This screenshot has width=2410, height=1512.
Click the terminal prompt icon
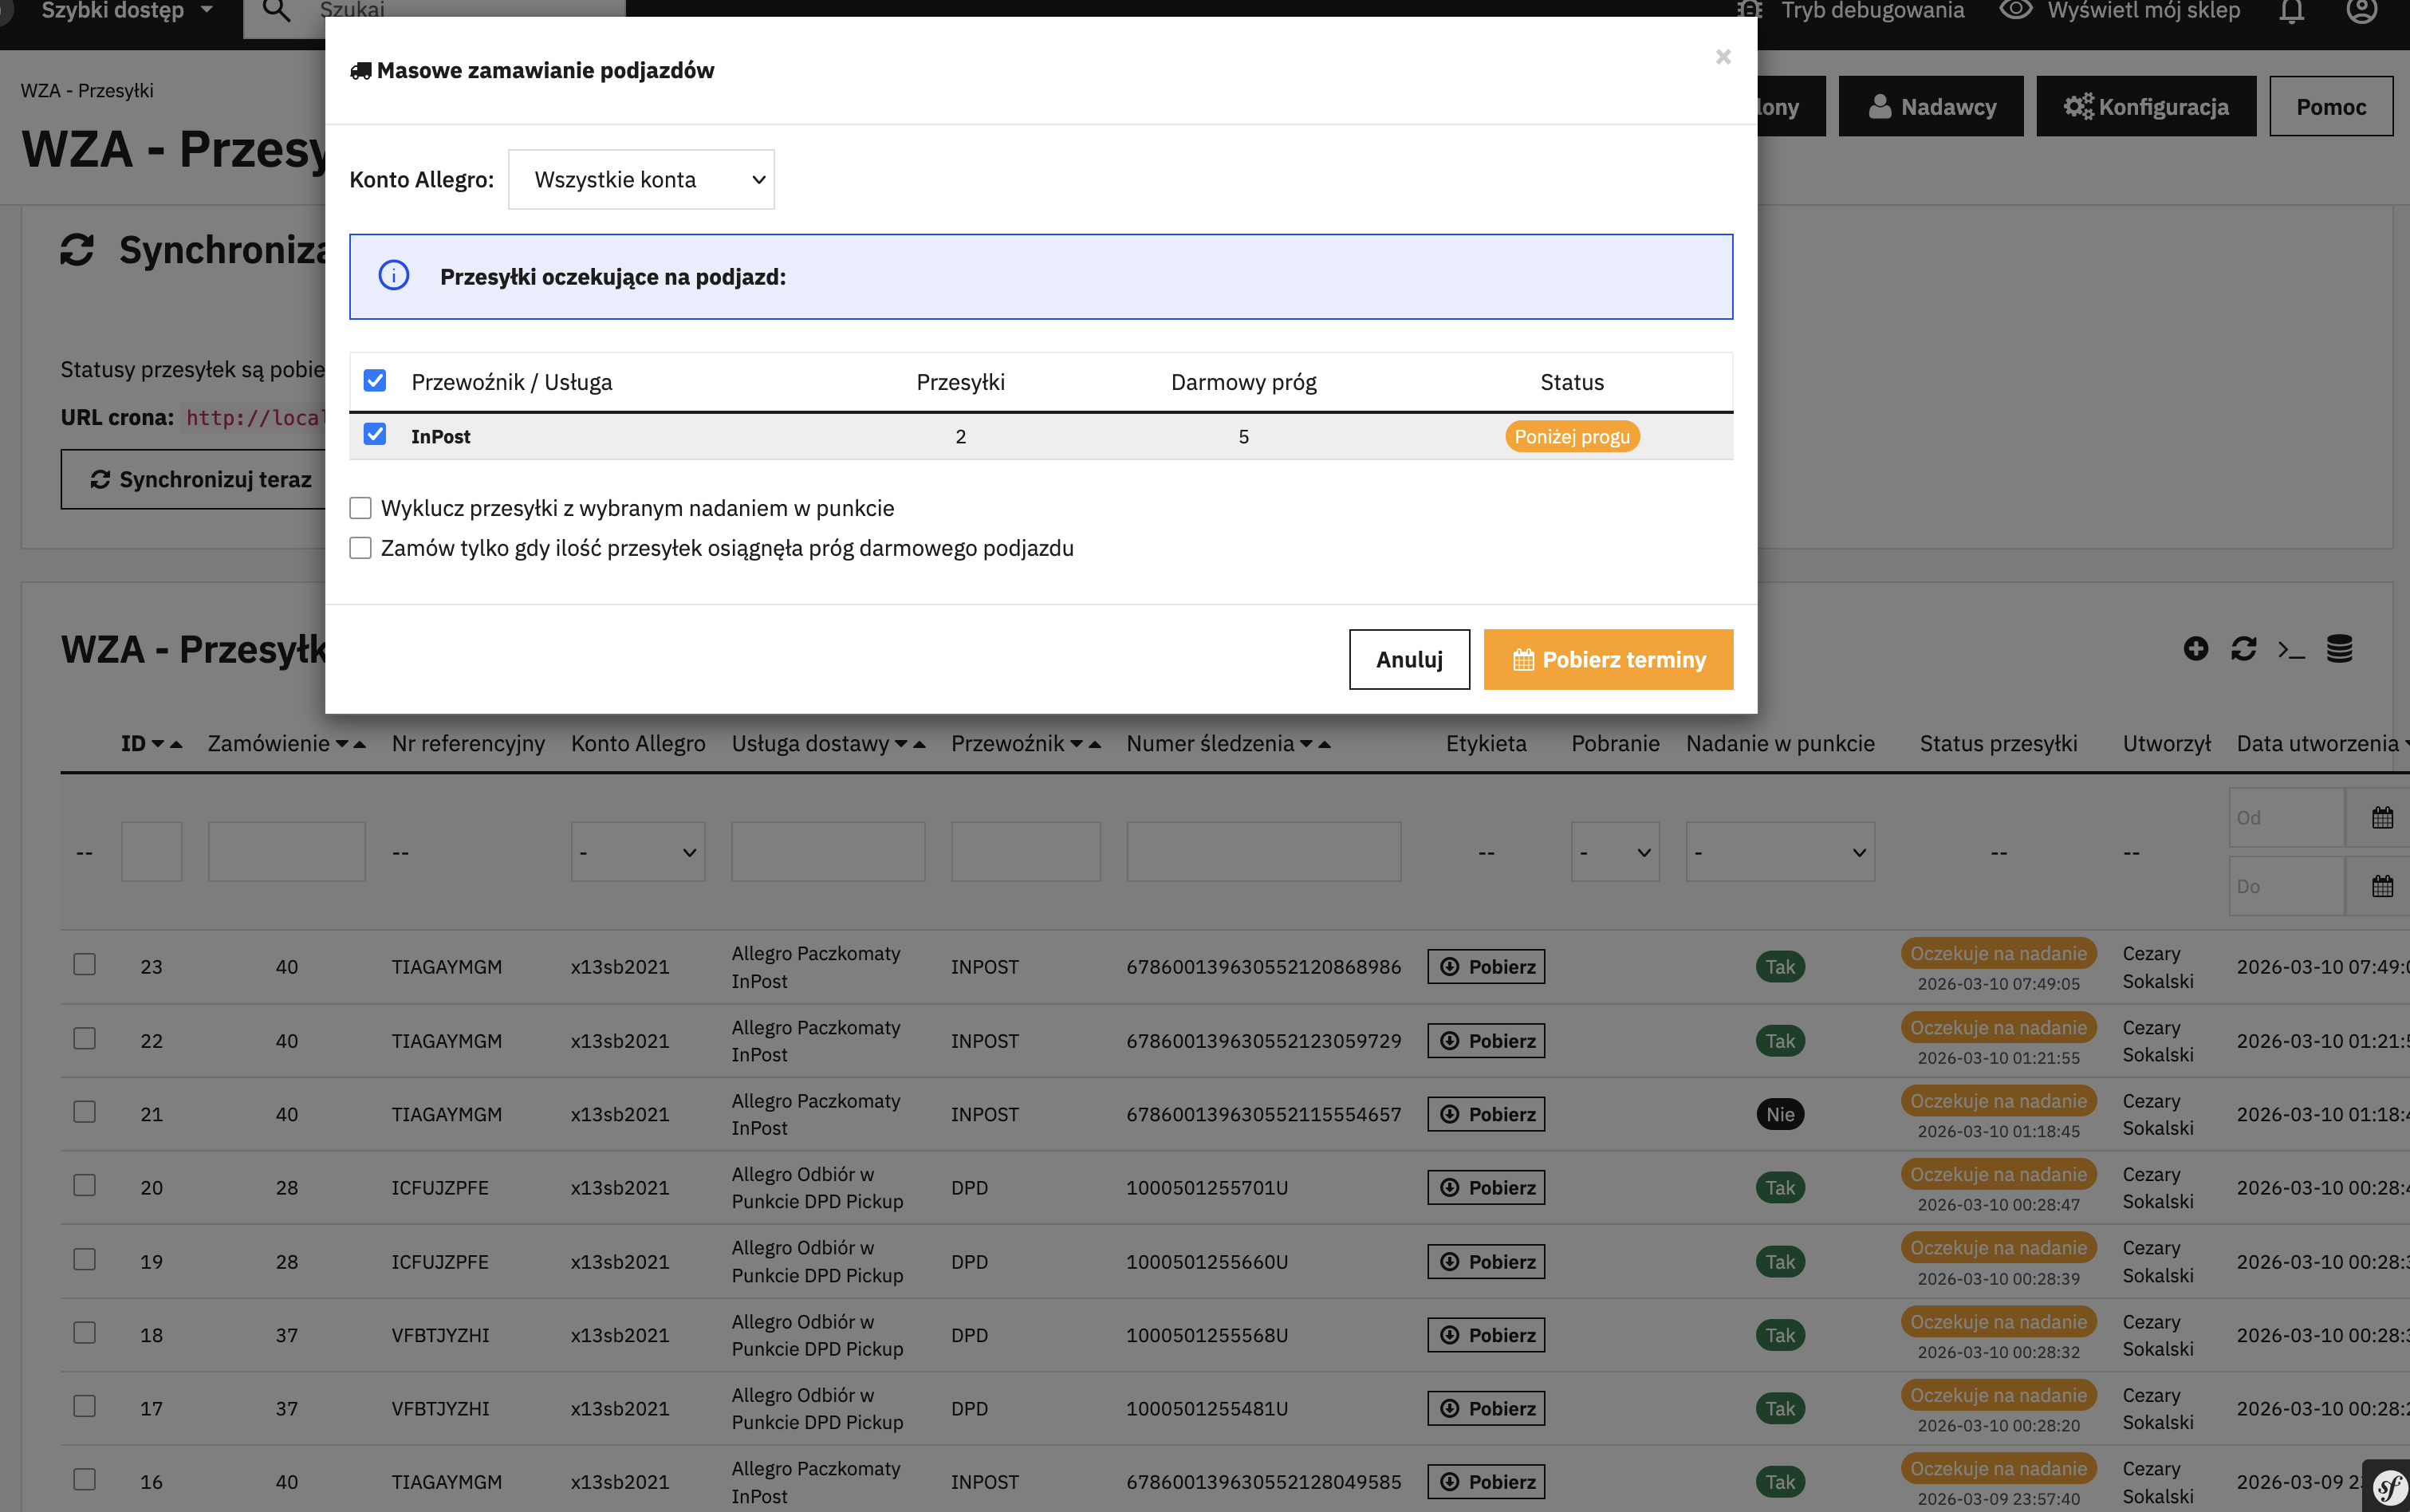pyautogui.click(x=2291, y=650)
